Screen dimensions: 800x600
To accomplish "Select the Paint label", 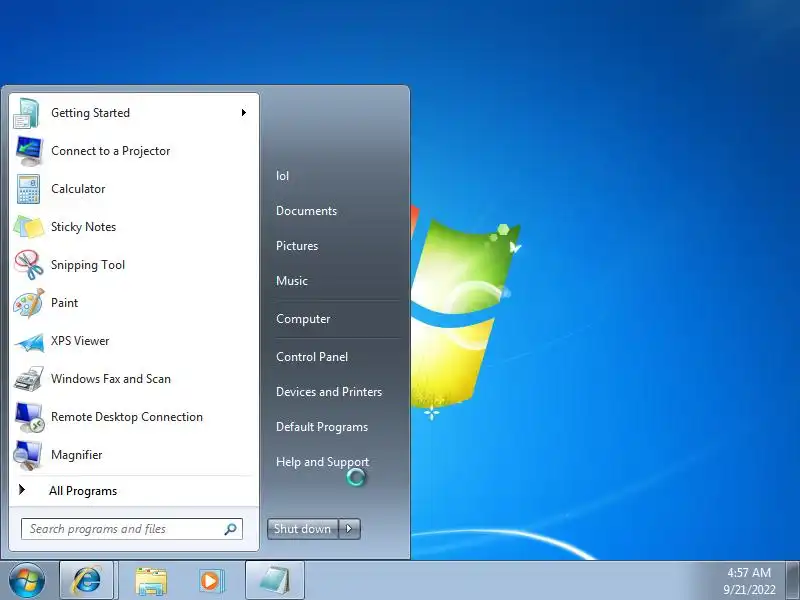I will coord(64,303).
